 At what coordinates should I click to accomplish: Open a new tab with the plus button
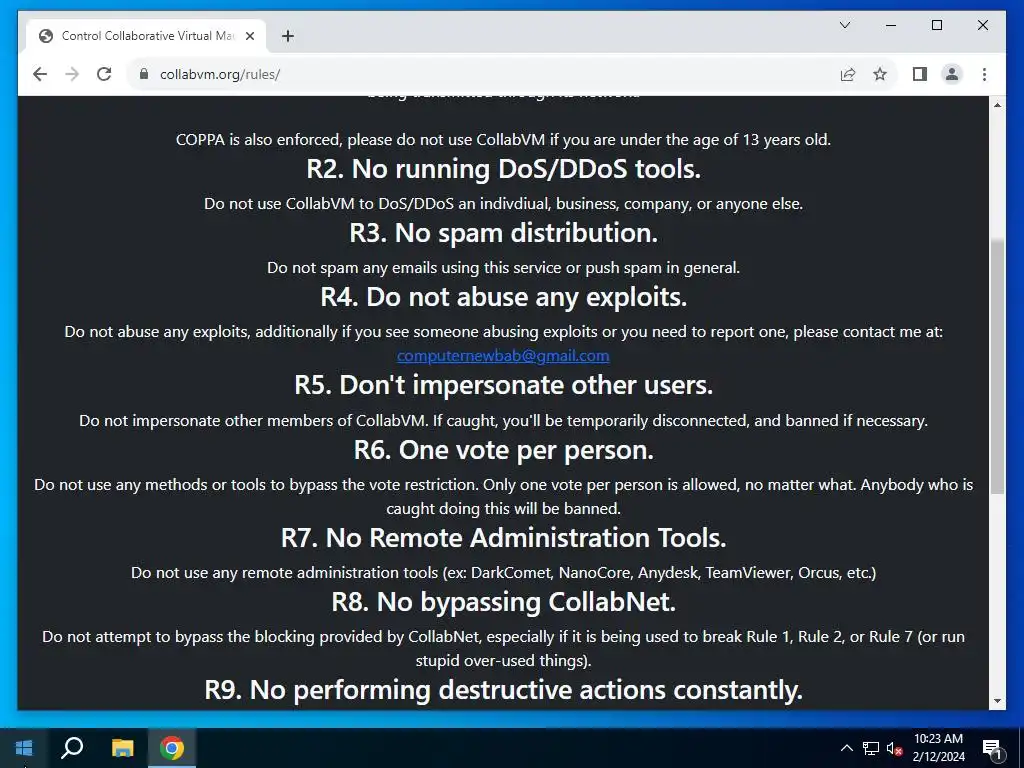[x=287, y=36]
